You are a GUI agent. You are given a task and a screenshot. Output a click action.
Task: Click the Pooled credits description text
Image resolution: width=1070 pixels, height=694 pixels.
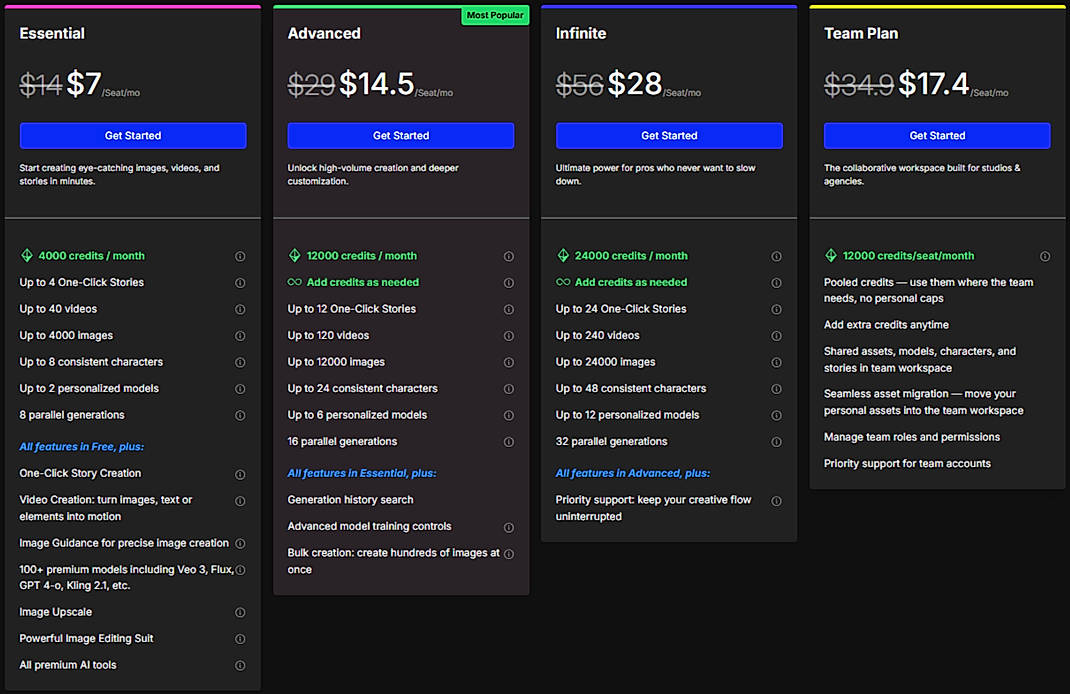pyautogui.click(x=928, y=290)
